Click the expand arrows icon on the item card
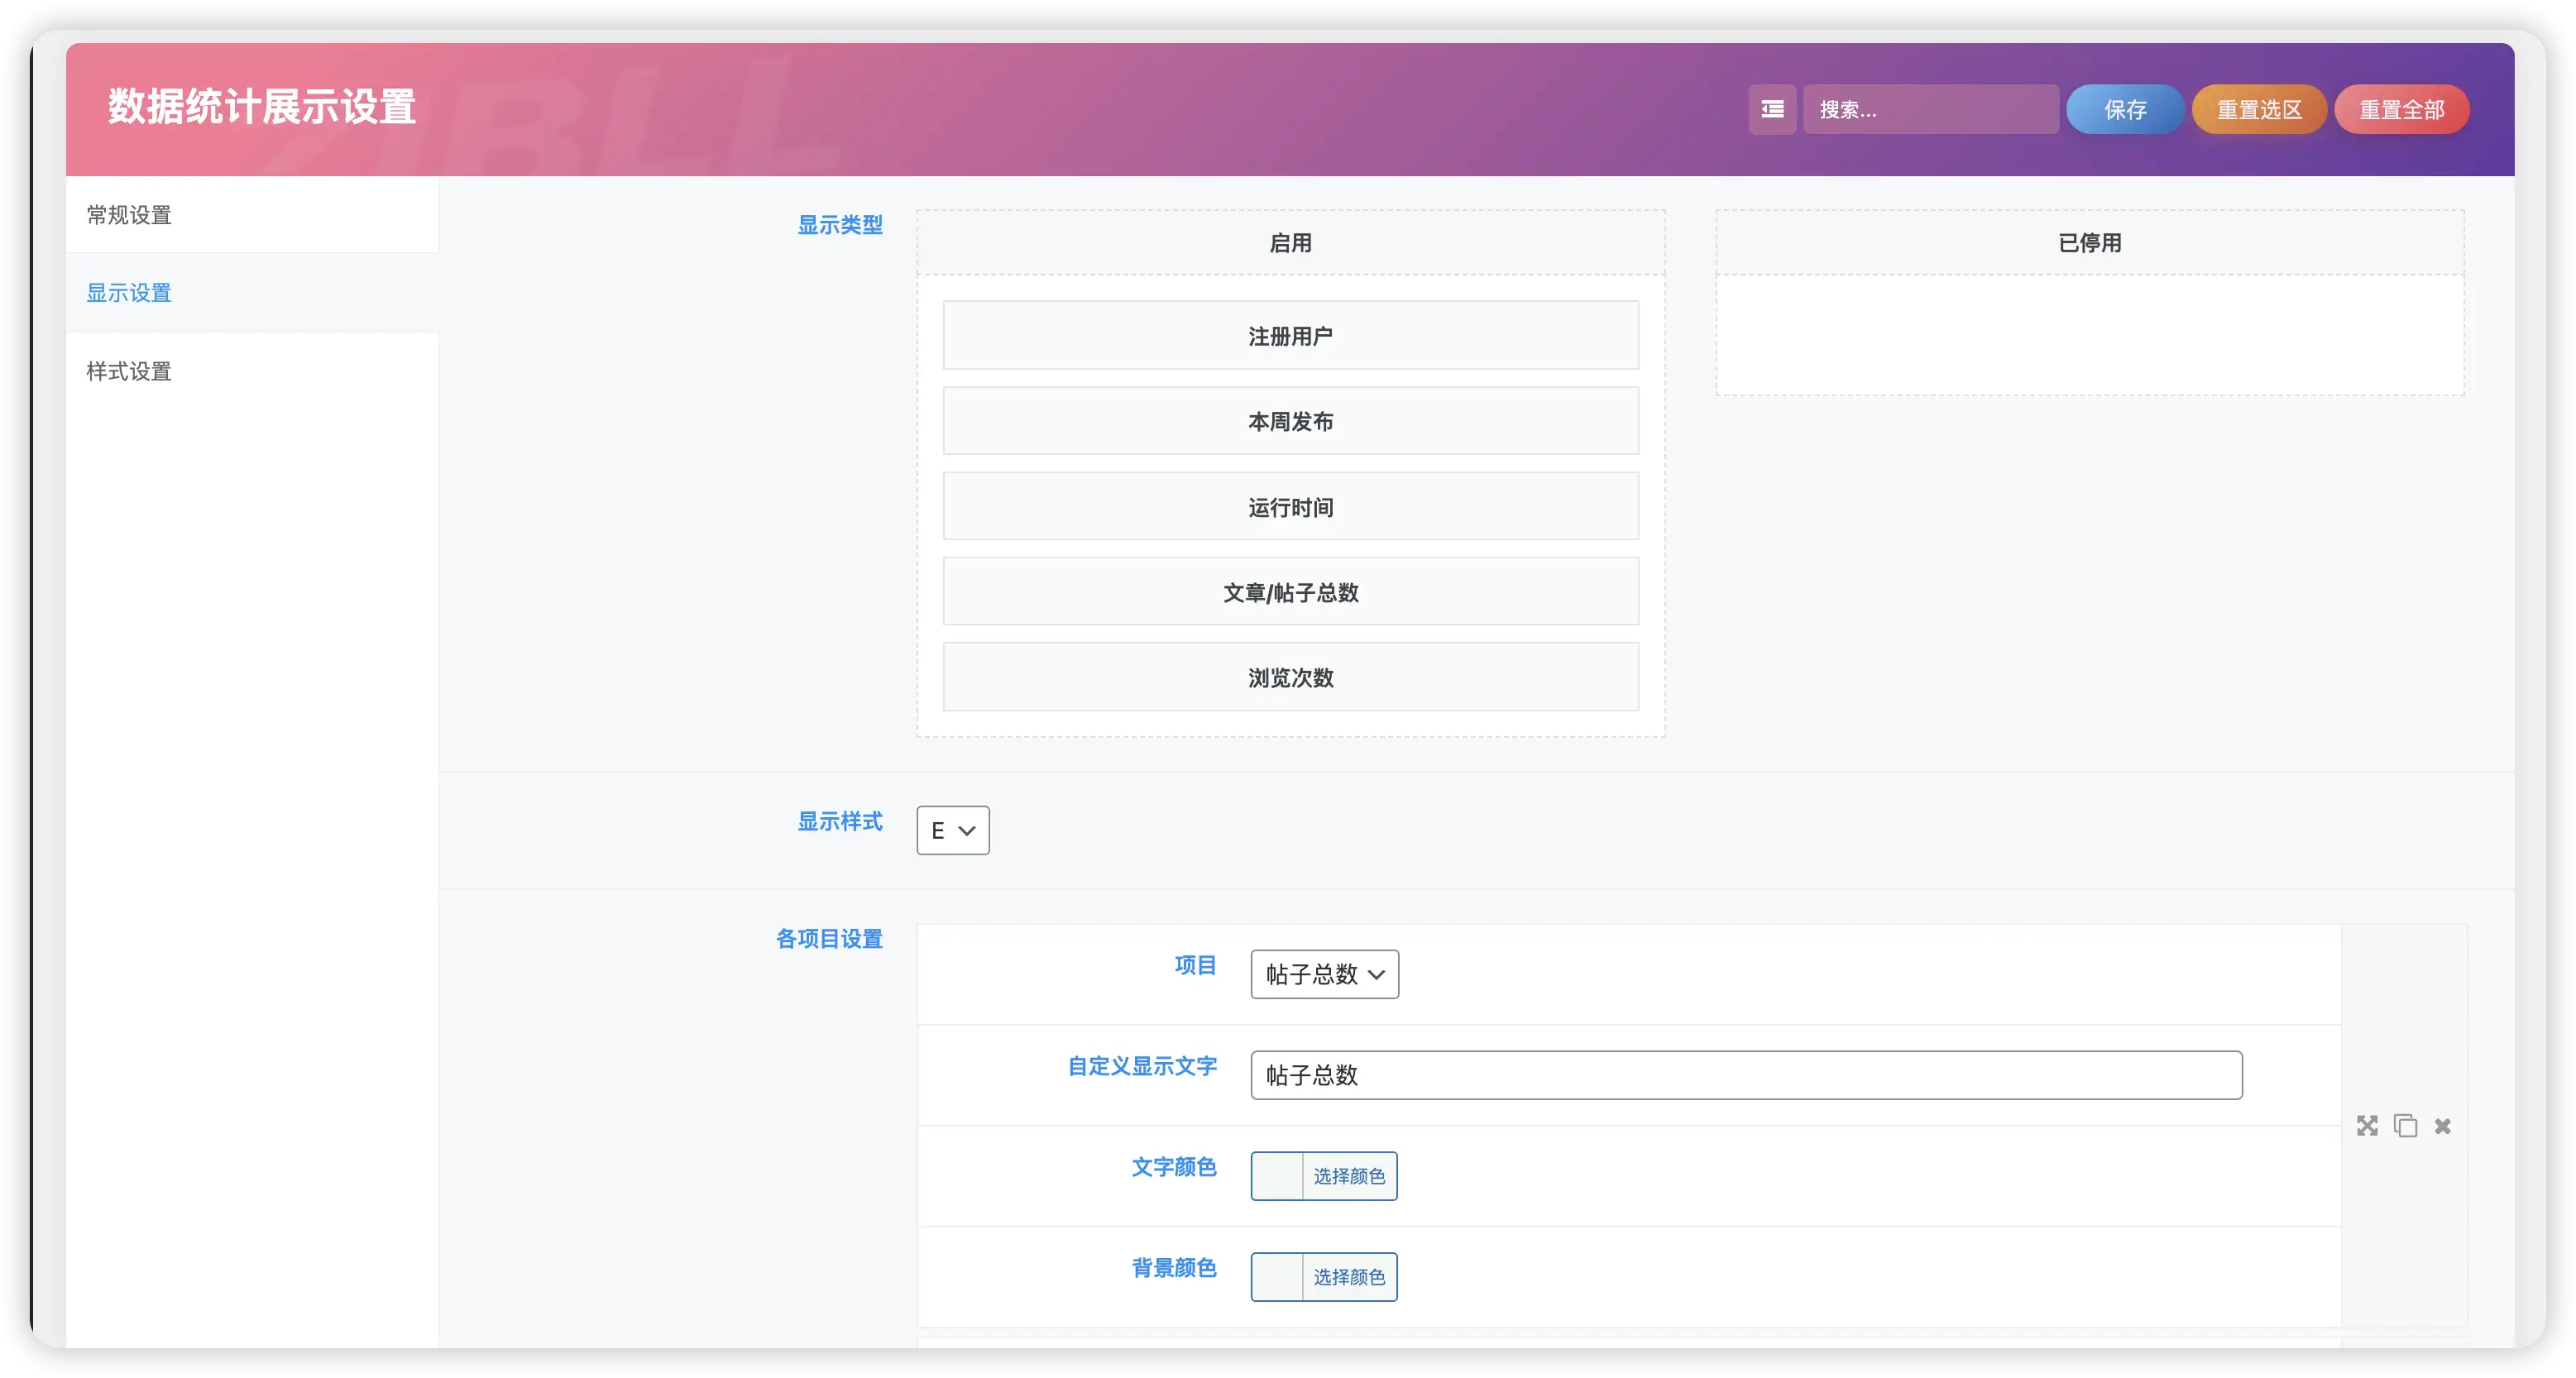This screenshot has height=1378, width=2576. (2367, 1126)
